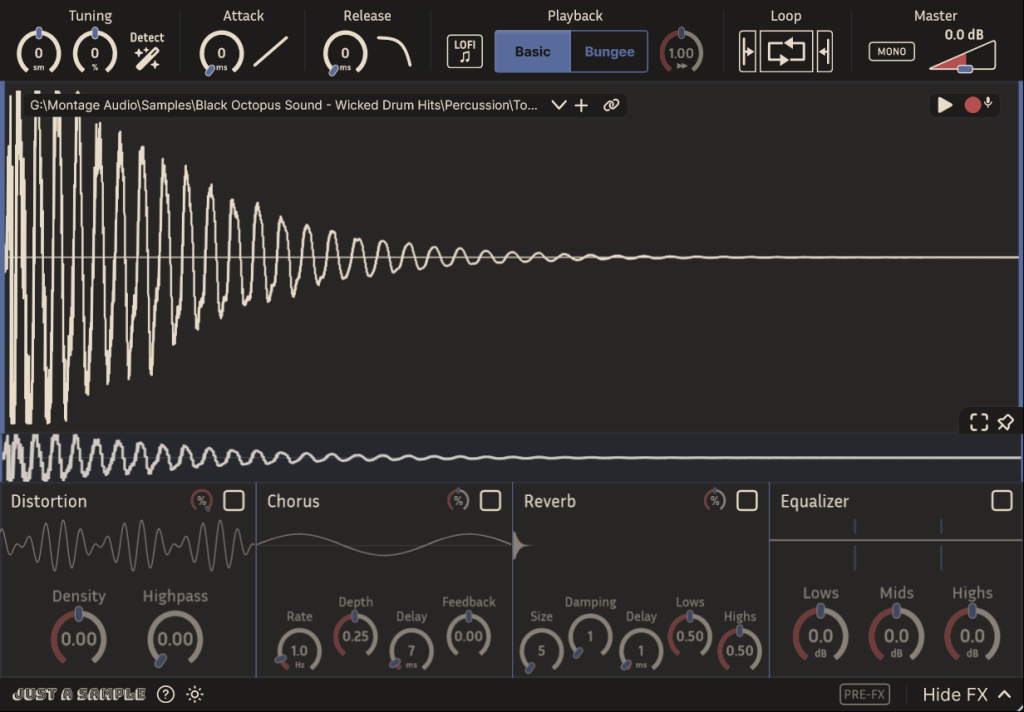The height and width of the screenshot is (712, 1024).
Task: Pin the waveform view with pin icon
Action: coord(1006,422)
